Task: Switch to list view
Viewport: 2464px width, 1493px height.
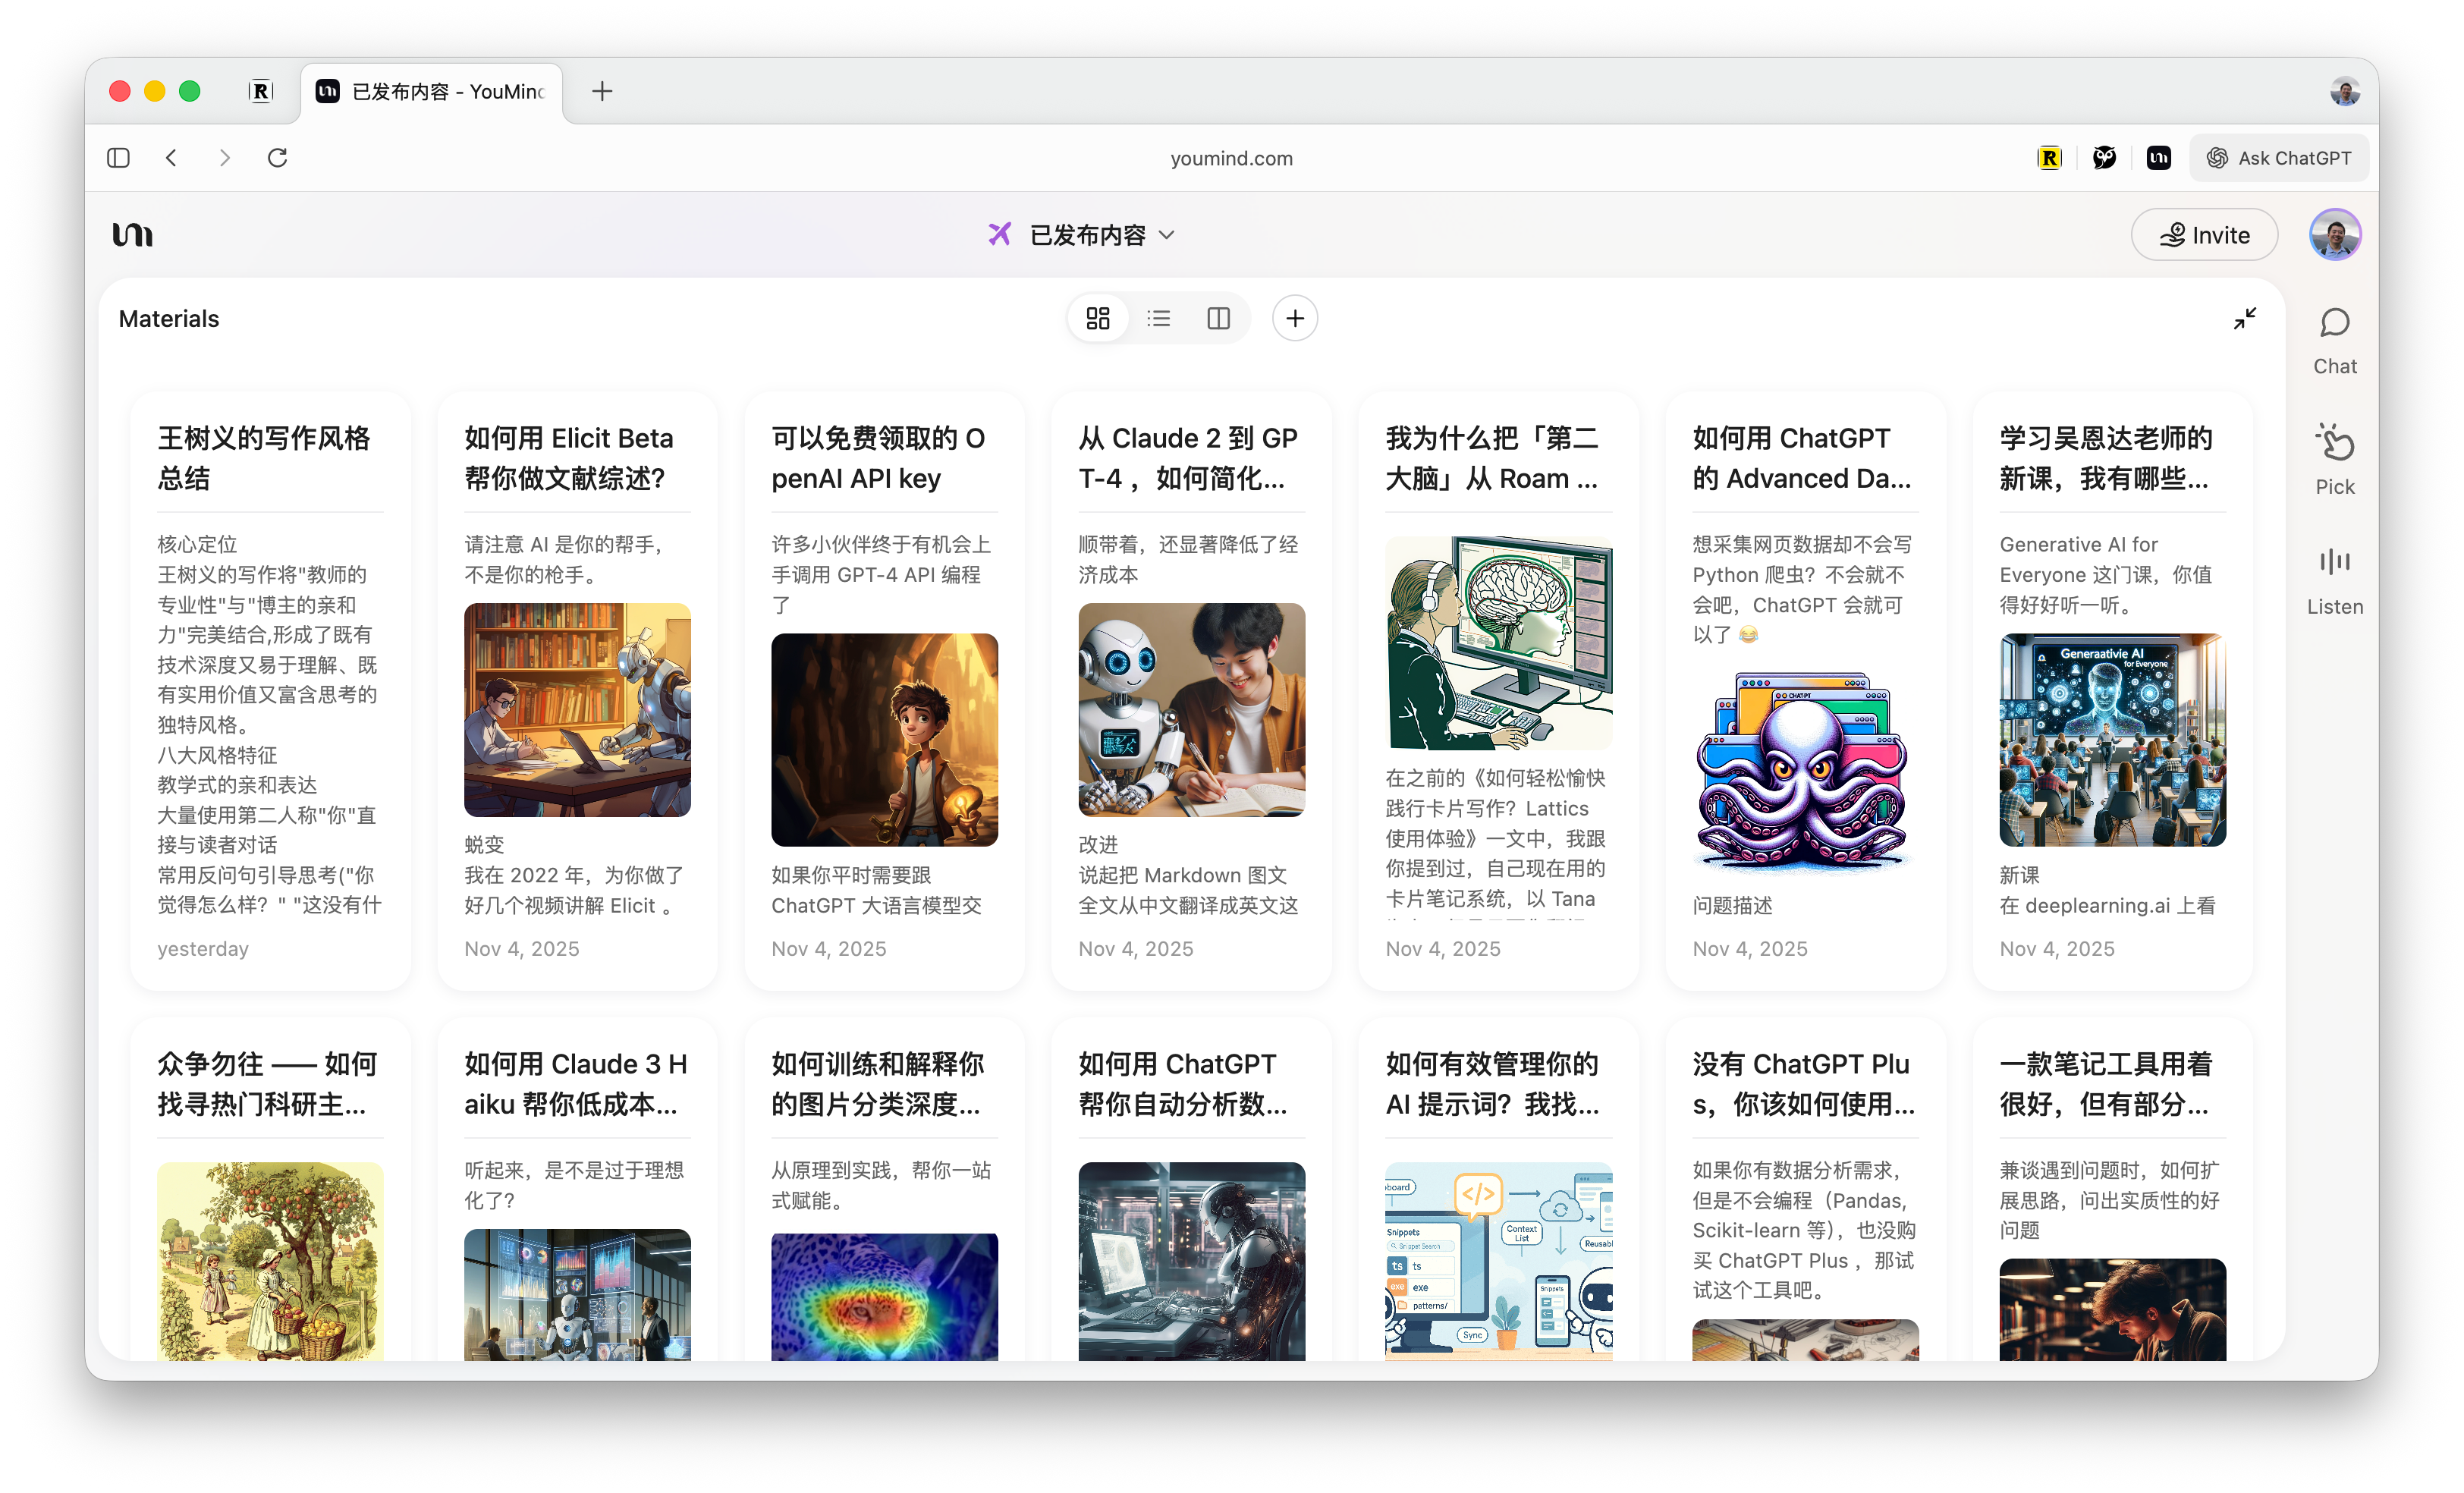Action: pyautogui.click(x=1158, y=319)
